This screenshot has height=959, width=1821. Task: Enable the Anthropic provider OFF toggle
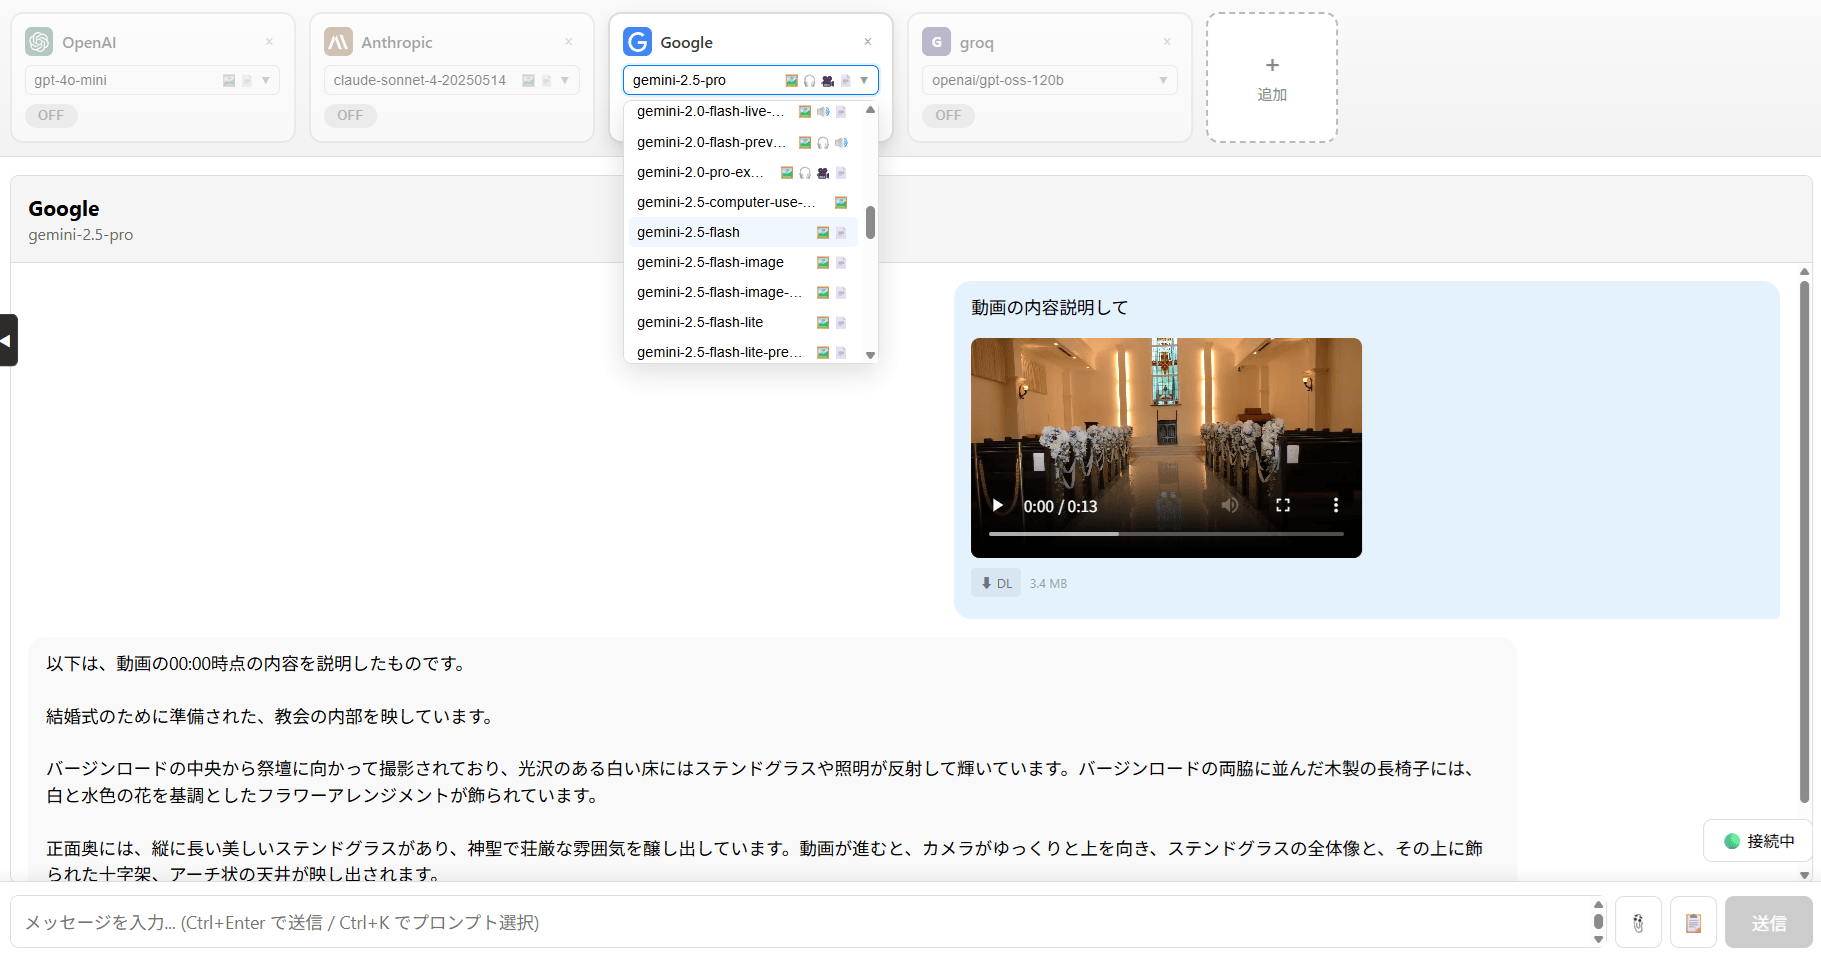pos(350,116)
